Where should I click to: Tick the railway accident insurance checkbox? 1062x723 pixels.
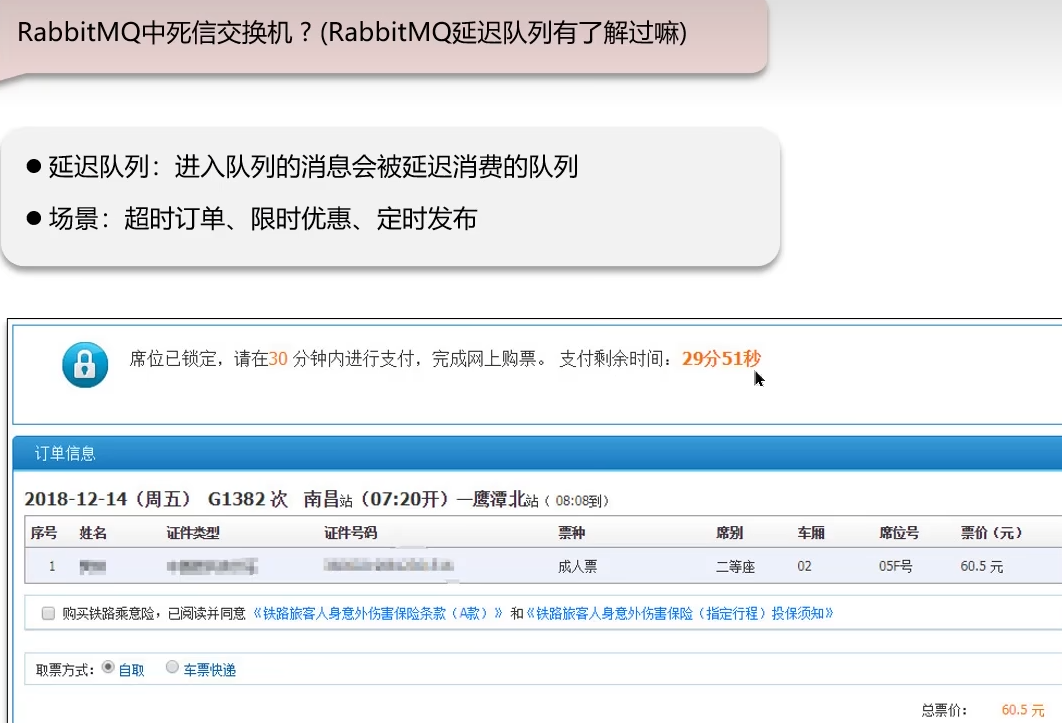point(48,613)
